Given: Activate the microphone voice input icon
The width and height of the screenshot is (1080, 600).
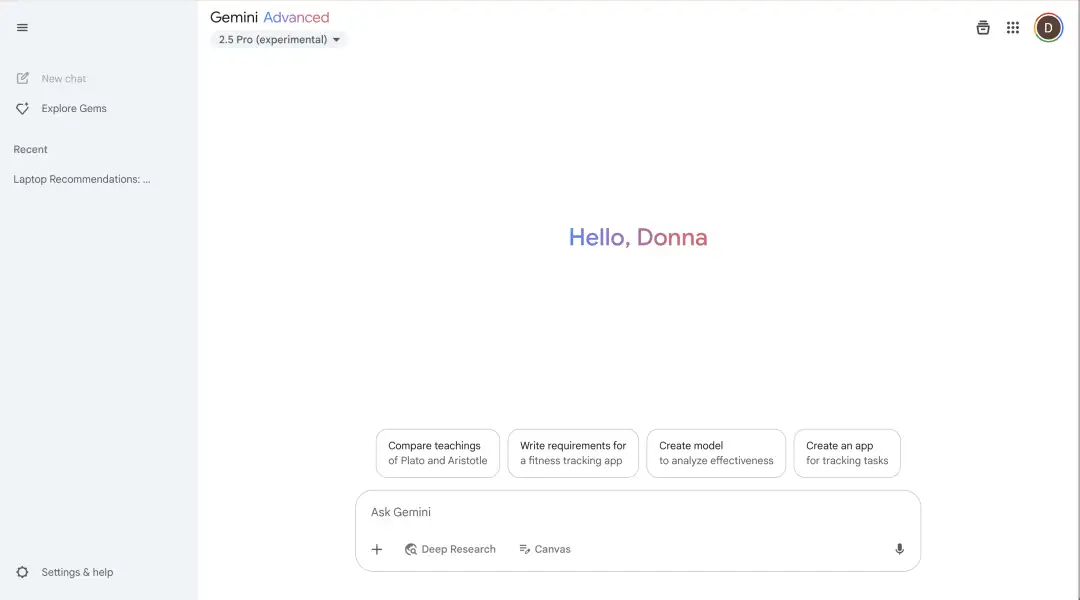Looking at the screenshot, I should pos(899,549).
